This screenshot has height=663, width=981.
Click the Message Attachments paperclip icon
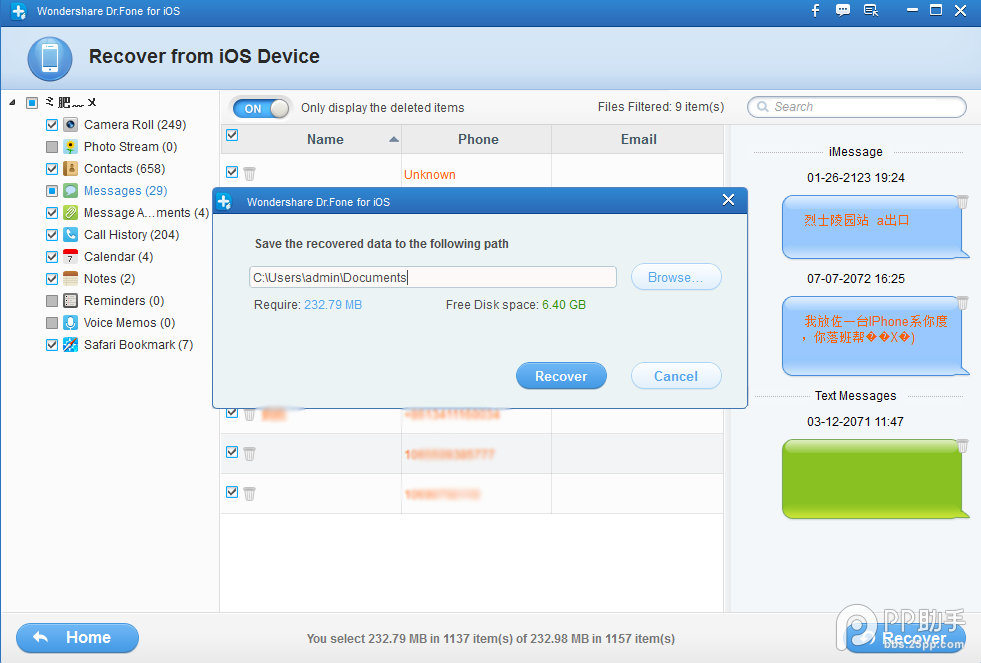(x=71, y=213)
